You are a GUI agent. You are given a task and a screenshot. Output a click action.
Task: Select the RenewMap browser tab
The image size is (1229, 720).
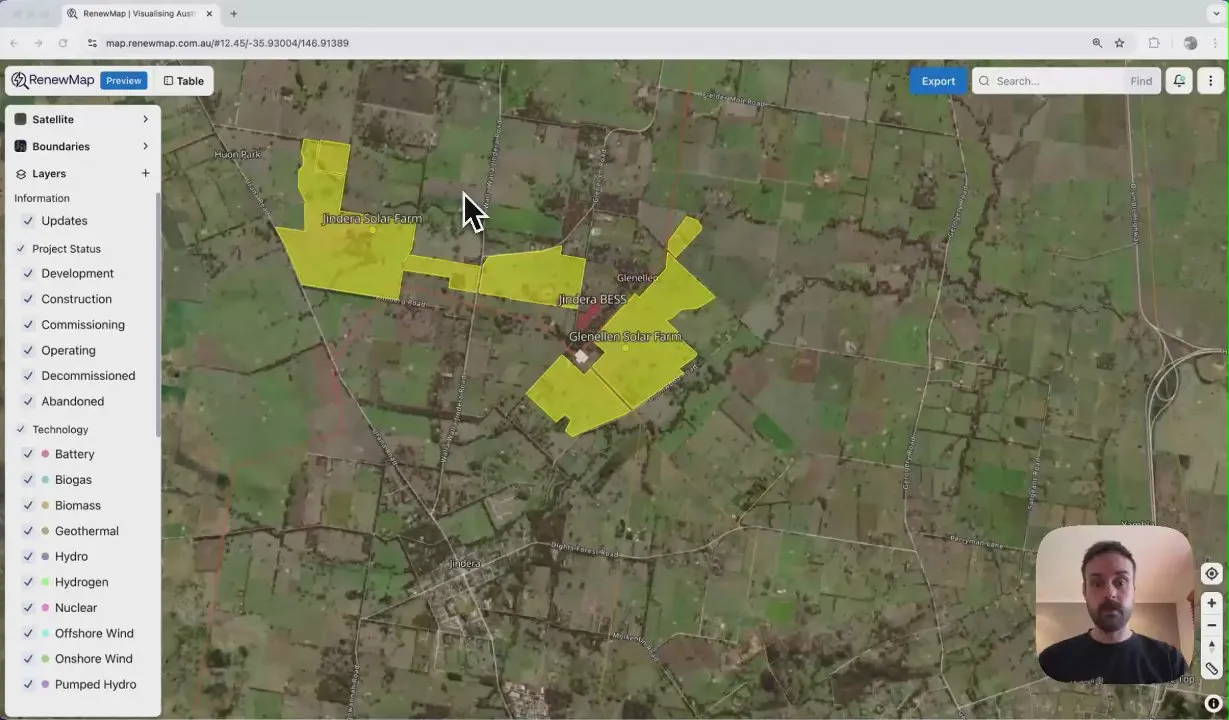134,14
